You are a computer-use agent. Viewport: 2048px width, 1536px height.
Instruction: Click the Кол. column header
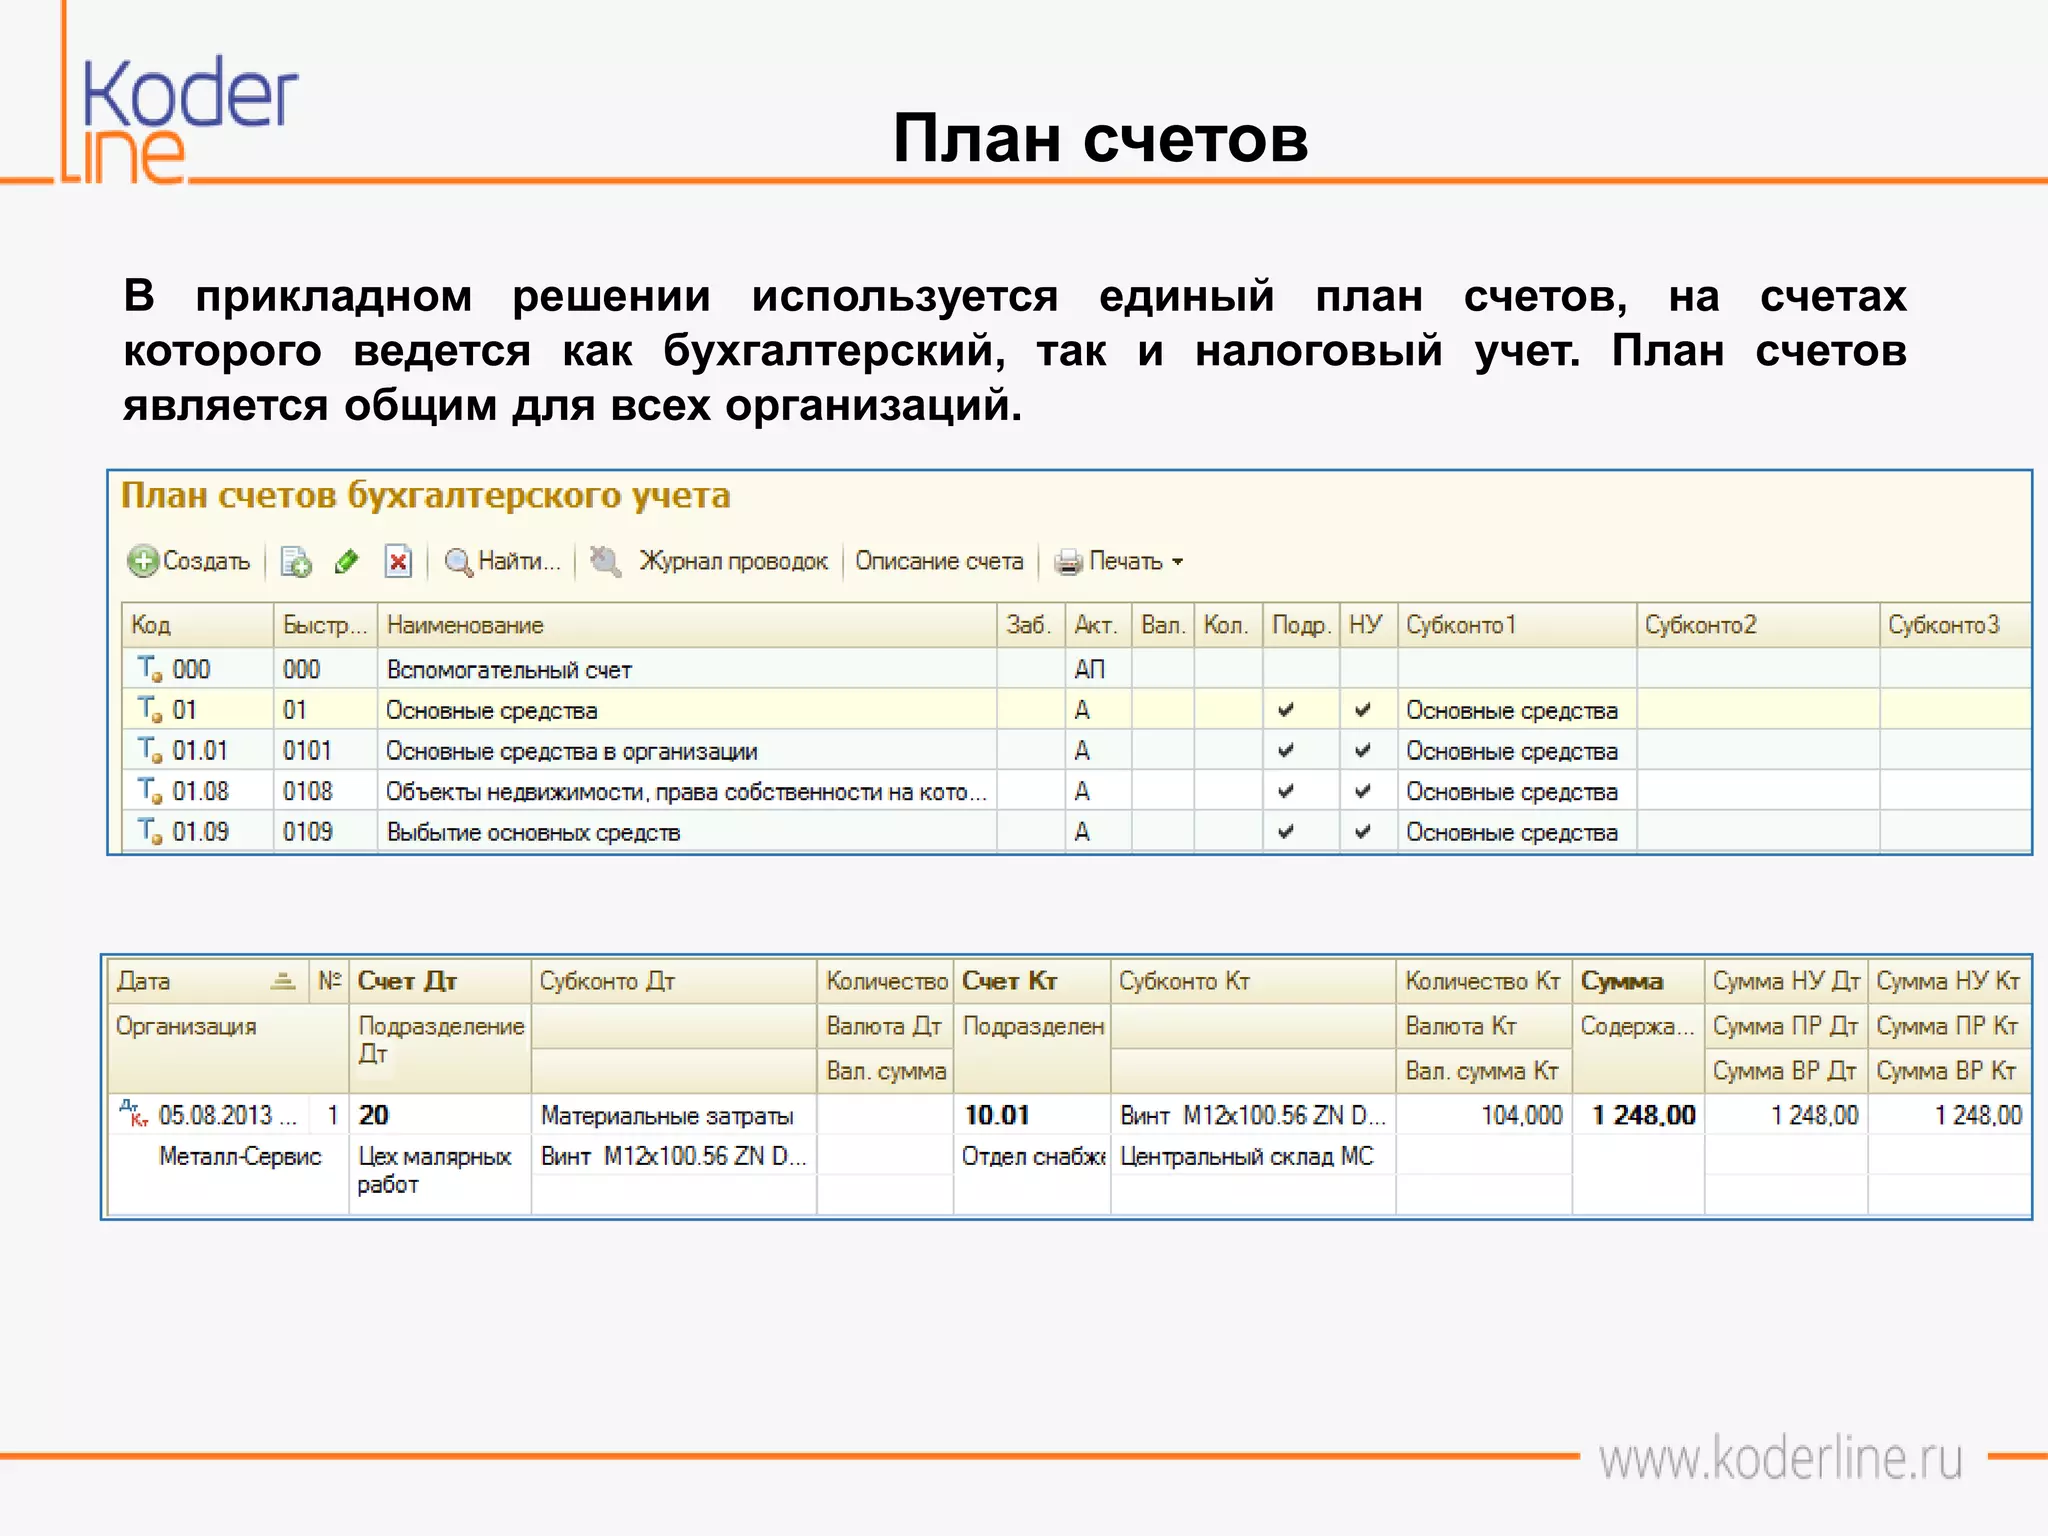pos(1228,625)
